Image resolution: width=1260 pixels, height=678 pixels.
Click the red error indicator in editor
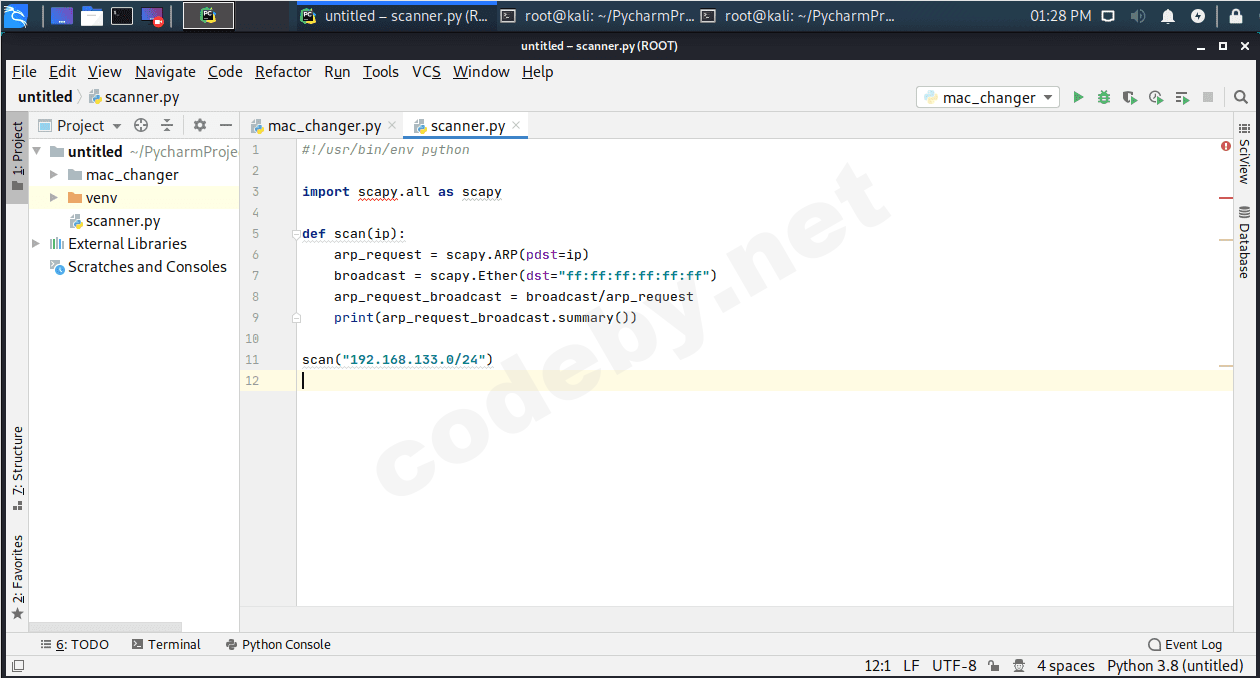[1225, 147]
